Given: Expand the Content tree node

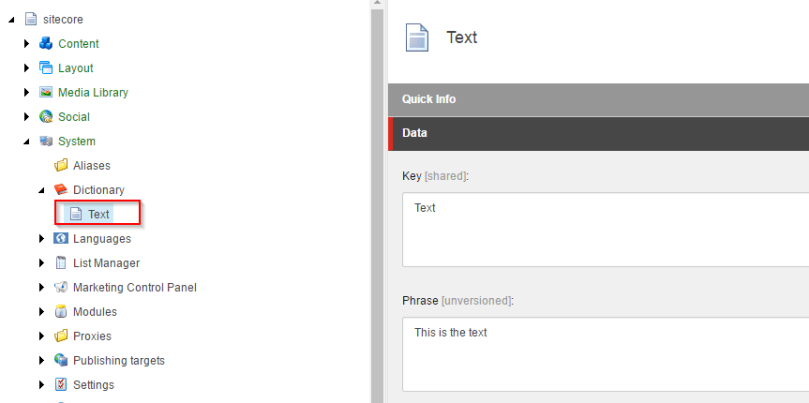Looking at the screenshot, I should click(x=27, y=44).
